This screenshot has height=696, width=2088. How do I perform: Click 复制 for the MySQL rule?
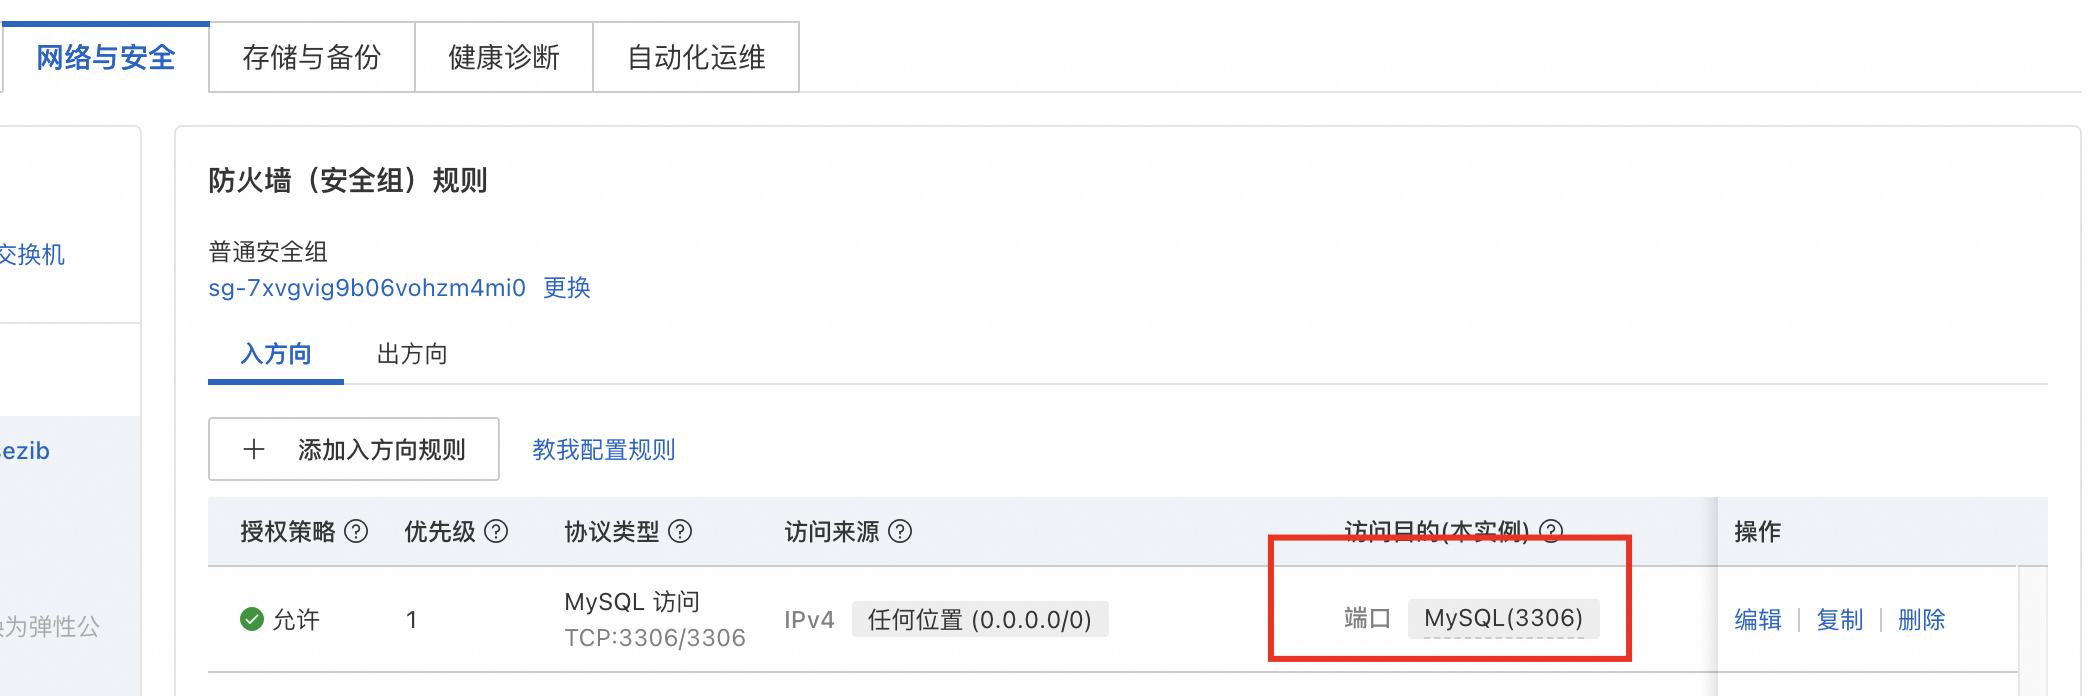tap(1840, 620)
